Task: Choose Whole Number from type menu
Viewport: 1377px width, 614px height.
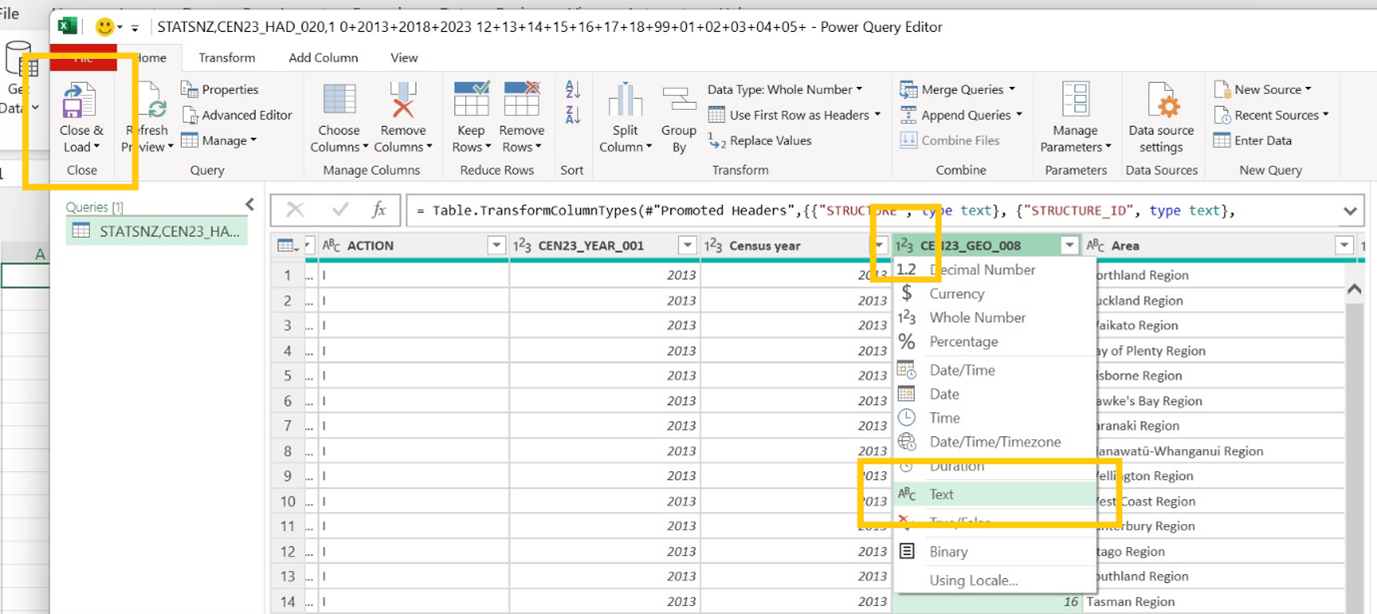Action: 977,318
